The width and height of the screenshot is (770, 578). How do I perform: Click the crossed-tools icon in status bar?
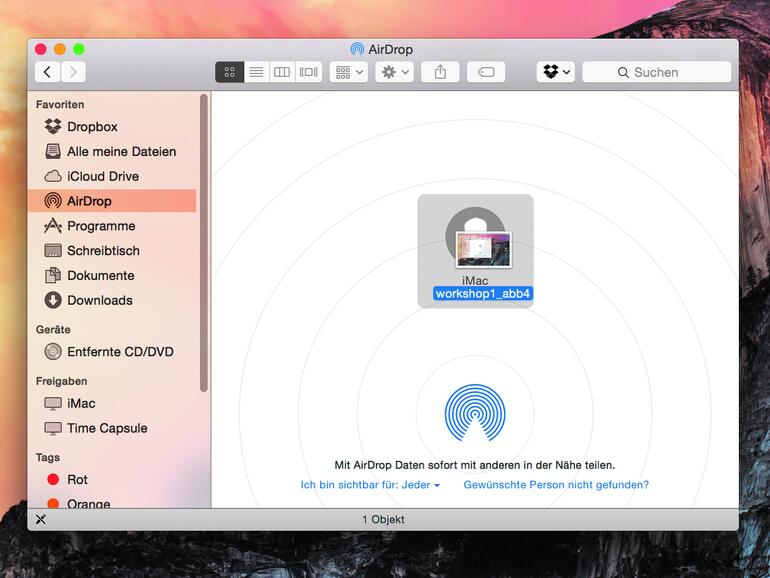click(x=41, y=519)
